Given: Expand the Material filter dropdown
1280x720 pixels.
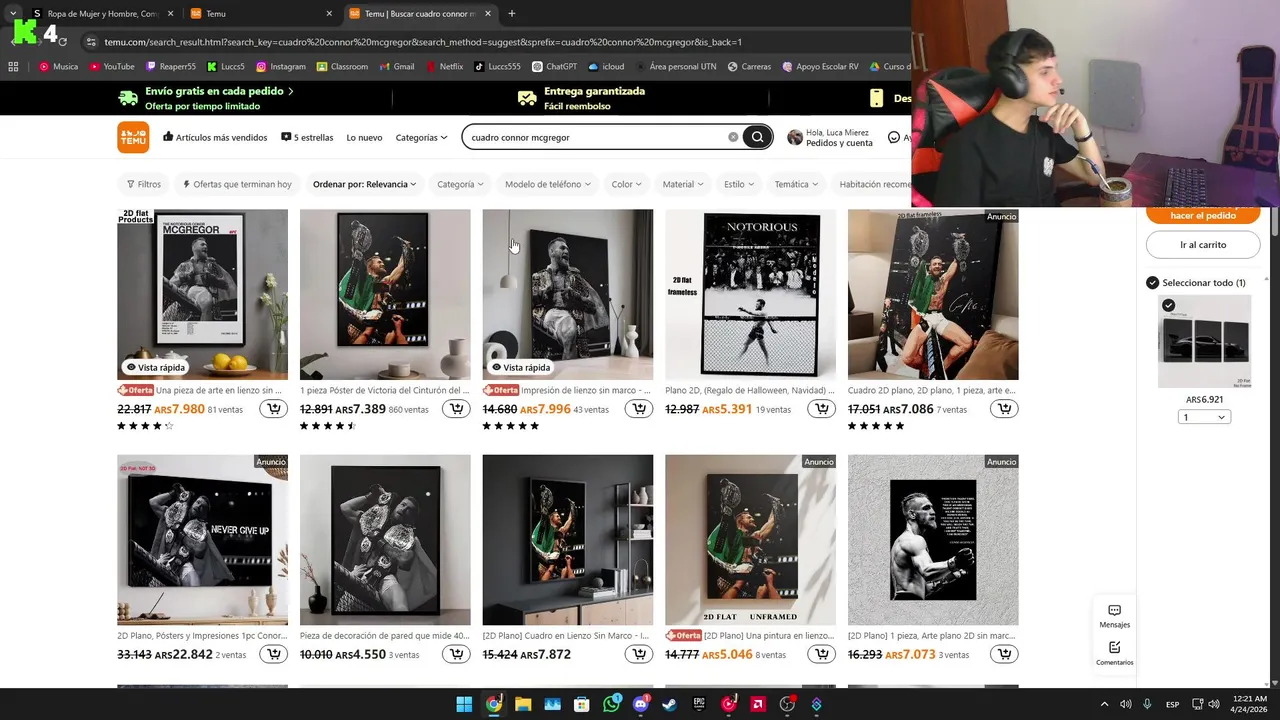Looking at the screenshot, I should point(683,184).
